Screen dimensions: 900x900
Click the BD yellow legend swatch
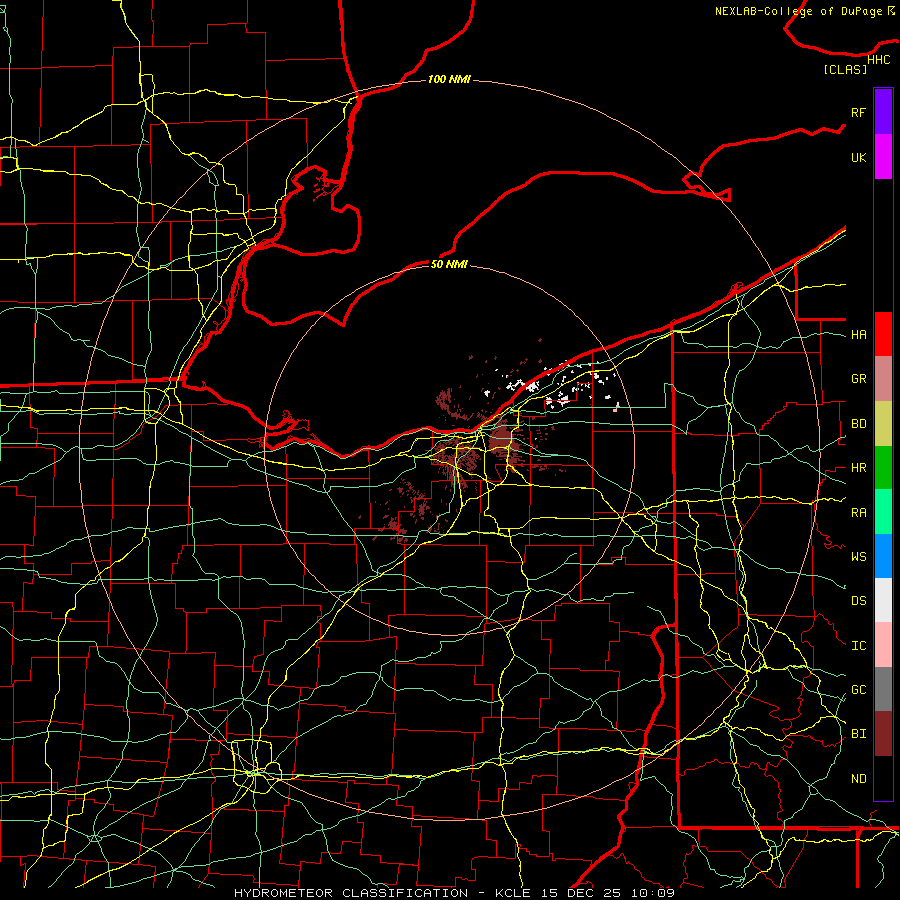click(x=883, y=424)
